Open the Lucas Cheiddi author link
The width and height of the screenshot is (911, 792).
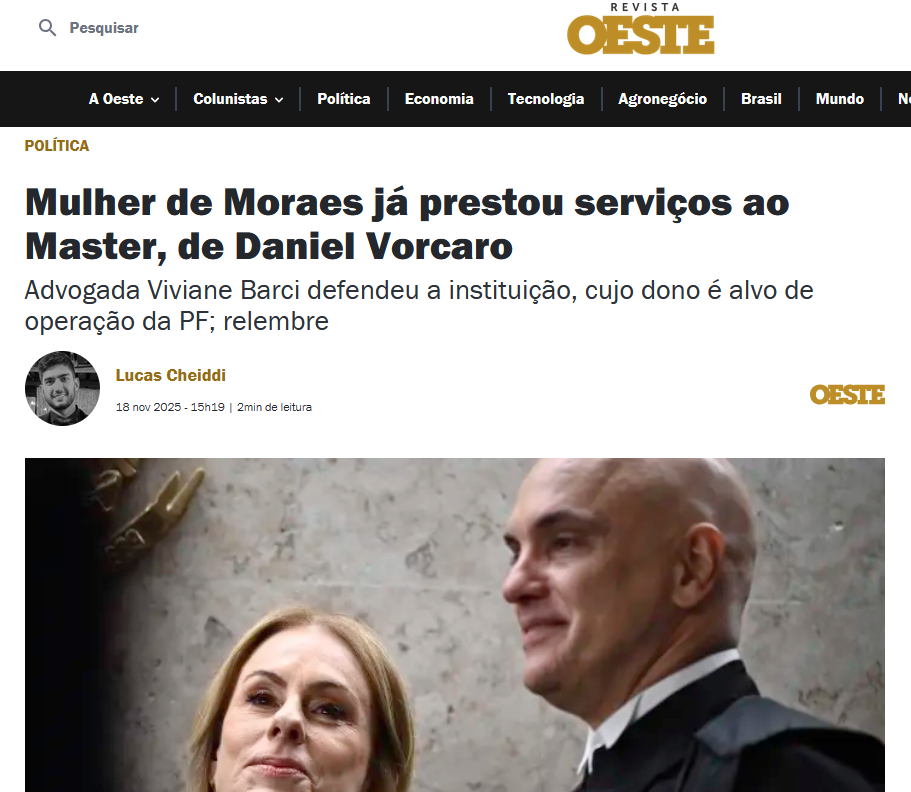point(170,375)
